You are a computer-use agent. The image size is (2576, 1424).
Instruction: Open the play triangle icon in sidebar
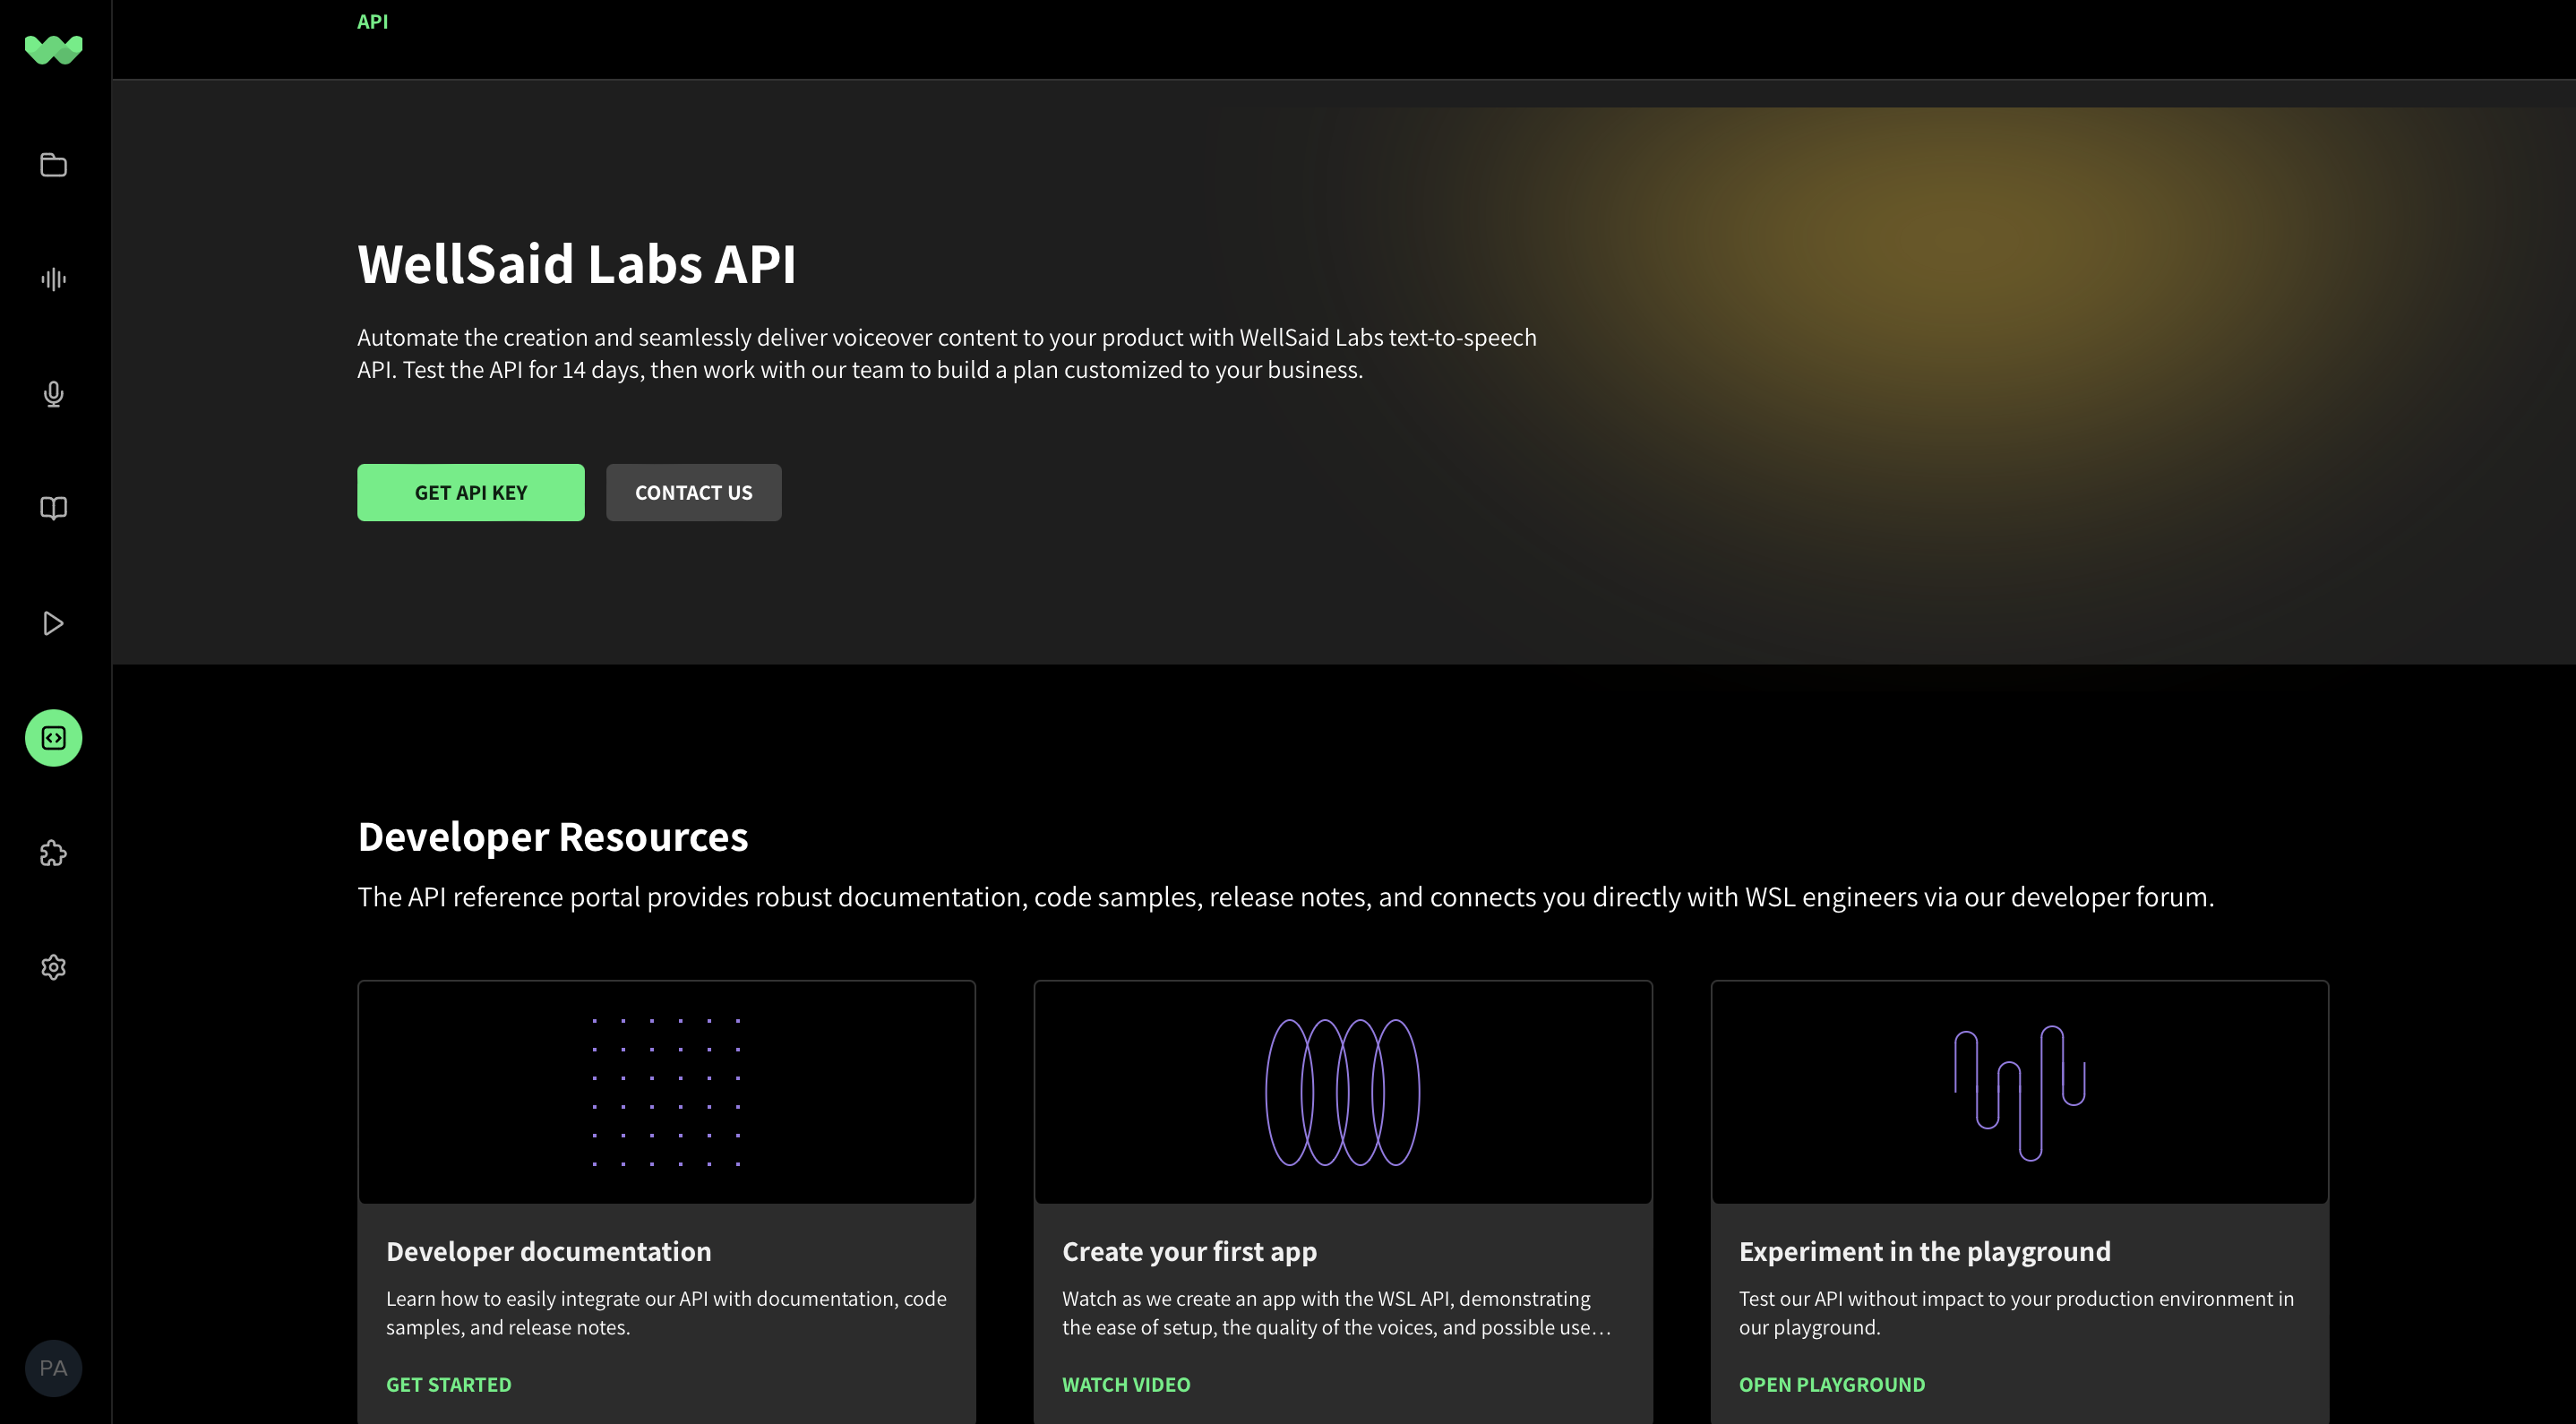tap(54, 623)
